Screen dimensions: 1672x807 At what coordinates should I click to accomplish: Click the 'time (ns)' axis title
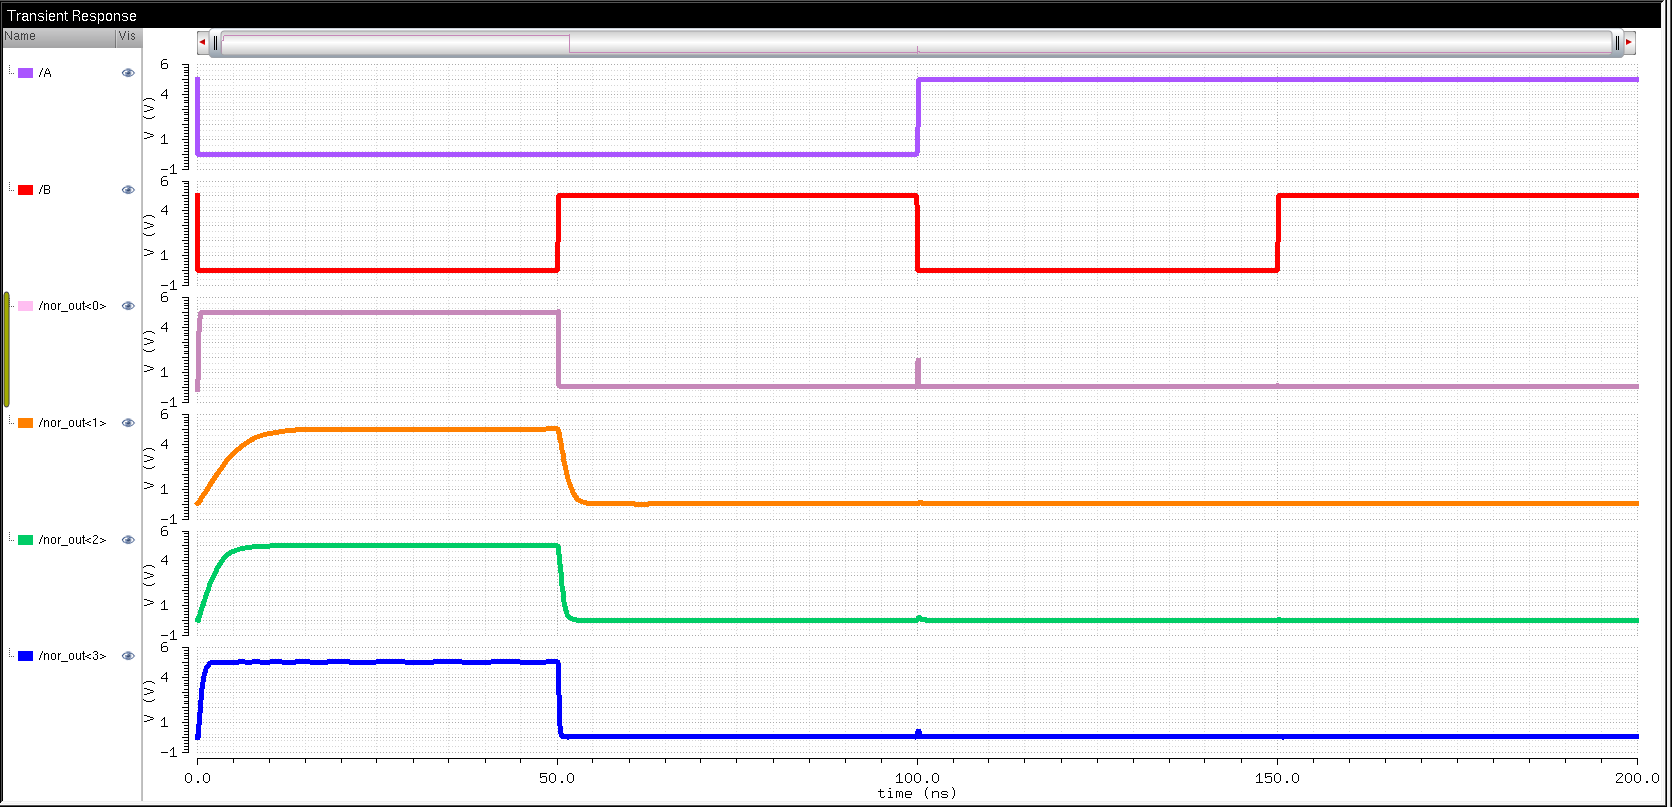tap(917, 793)
